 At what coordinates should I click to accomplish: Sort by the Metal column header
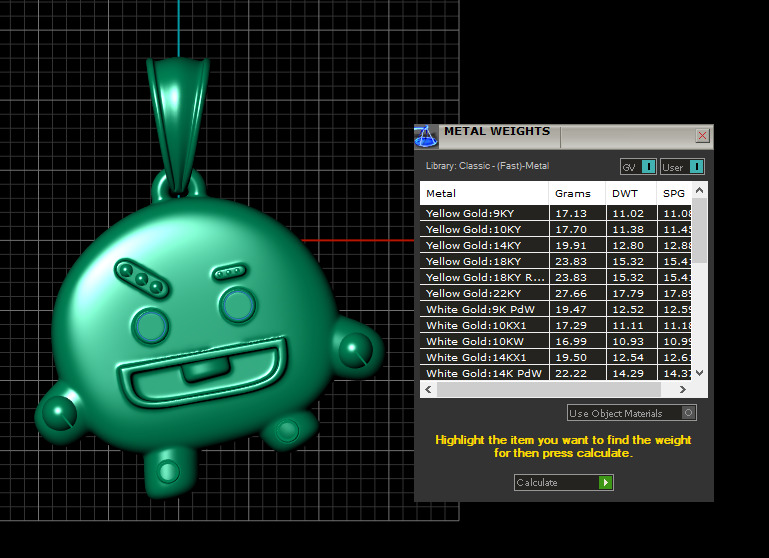click(x=484, y=193)
